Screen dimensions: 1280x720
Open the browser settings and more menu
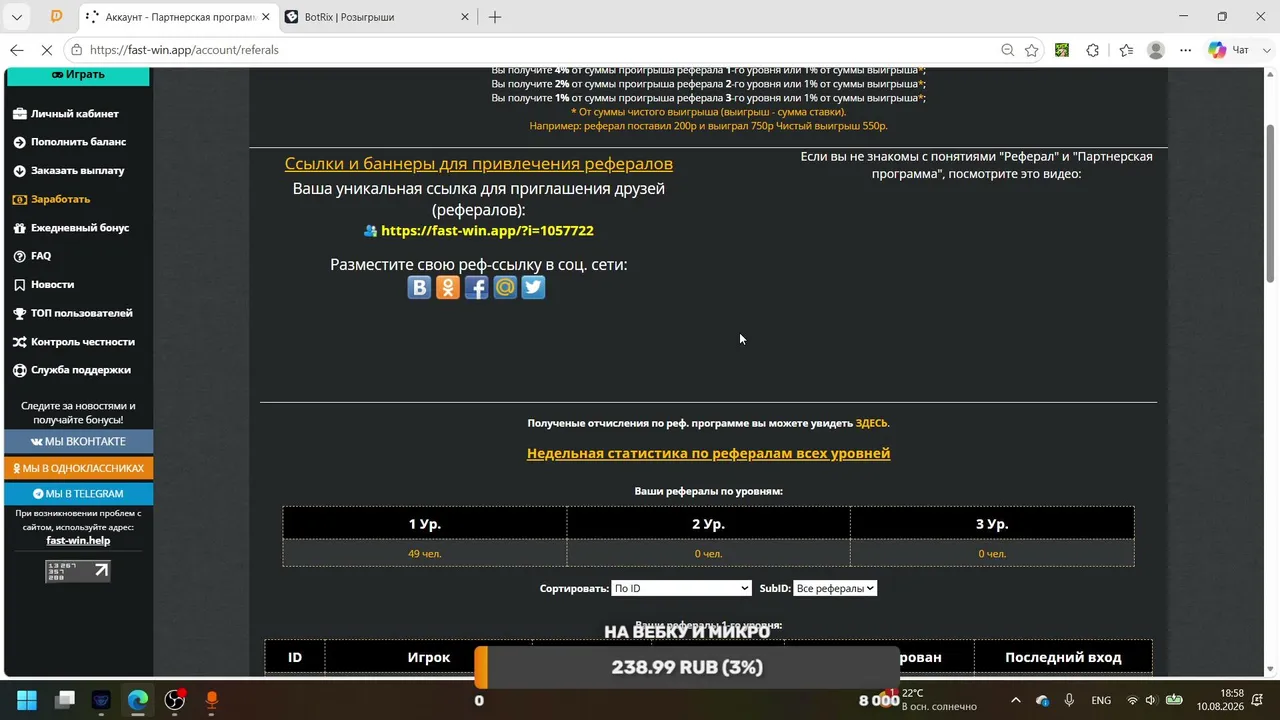coord(1185,50)
